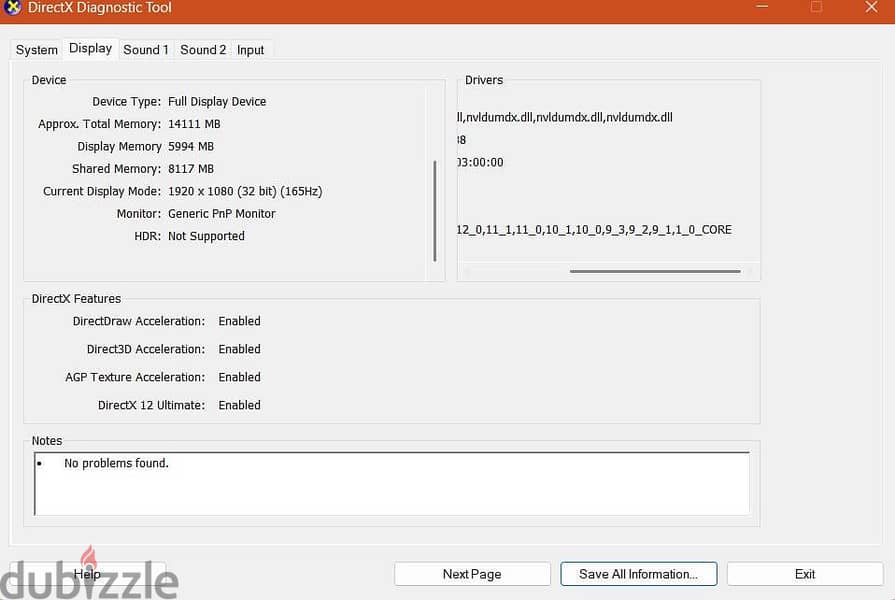
Task: Click the 'Current Display Mode:' label
Action: (102, 191)
